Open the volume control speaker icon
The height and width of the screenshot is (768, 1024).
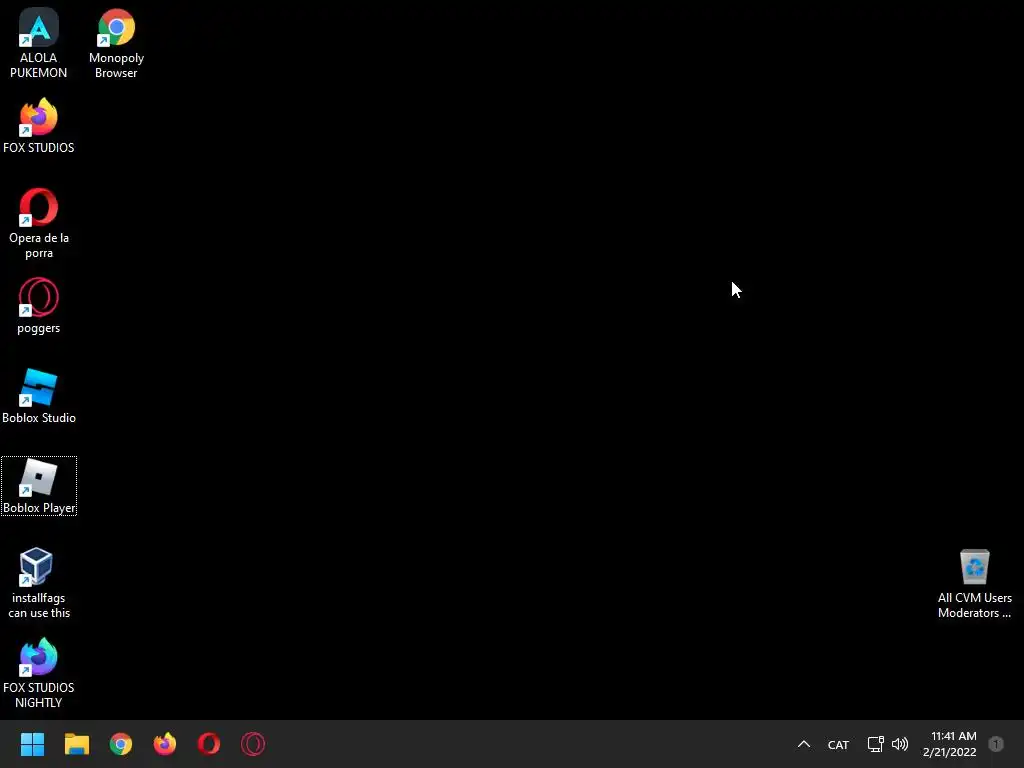(x=900, y=744)
